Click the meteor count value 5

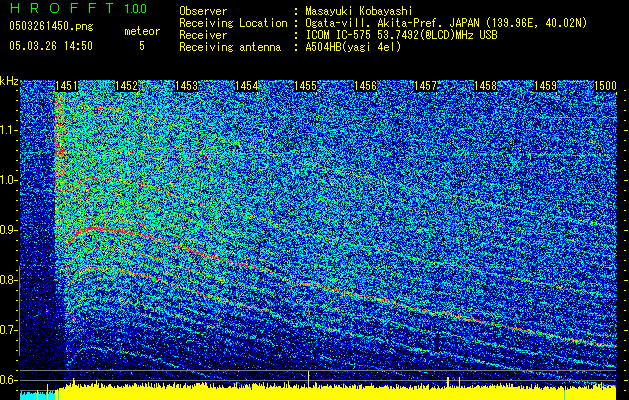pyautogui.click(x=142, y=46)
